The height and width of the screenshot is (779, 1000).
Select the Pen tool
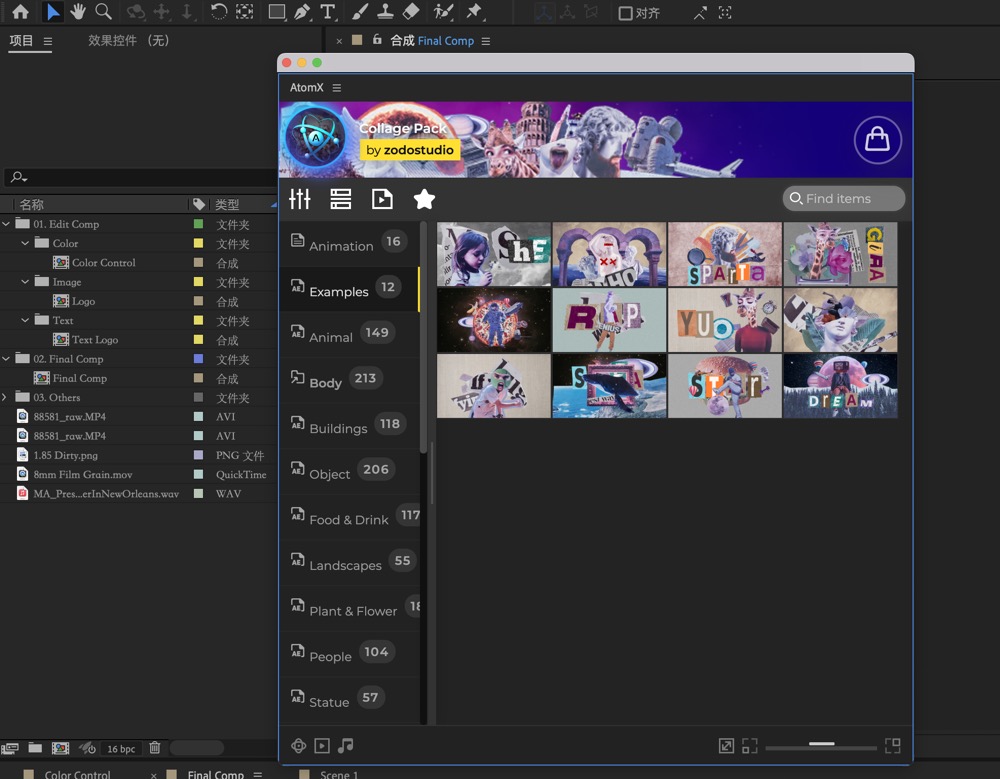302,13
